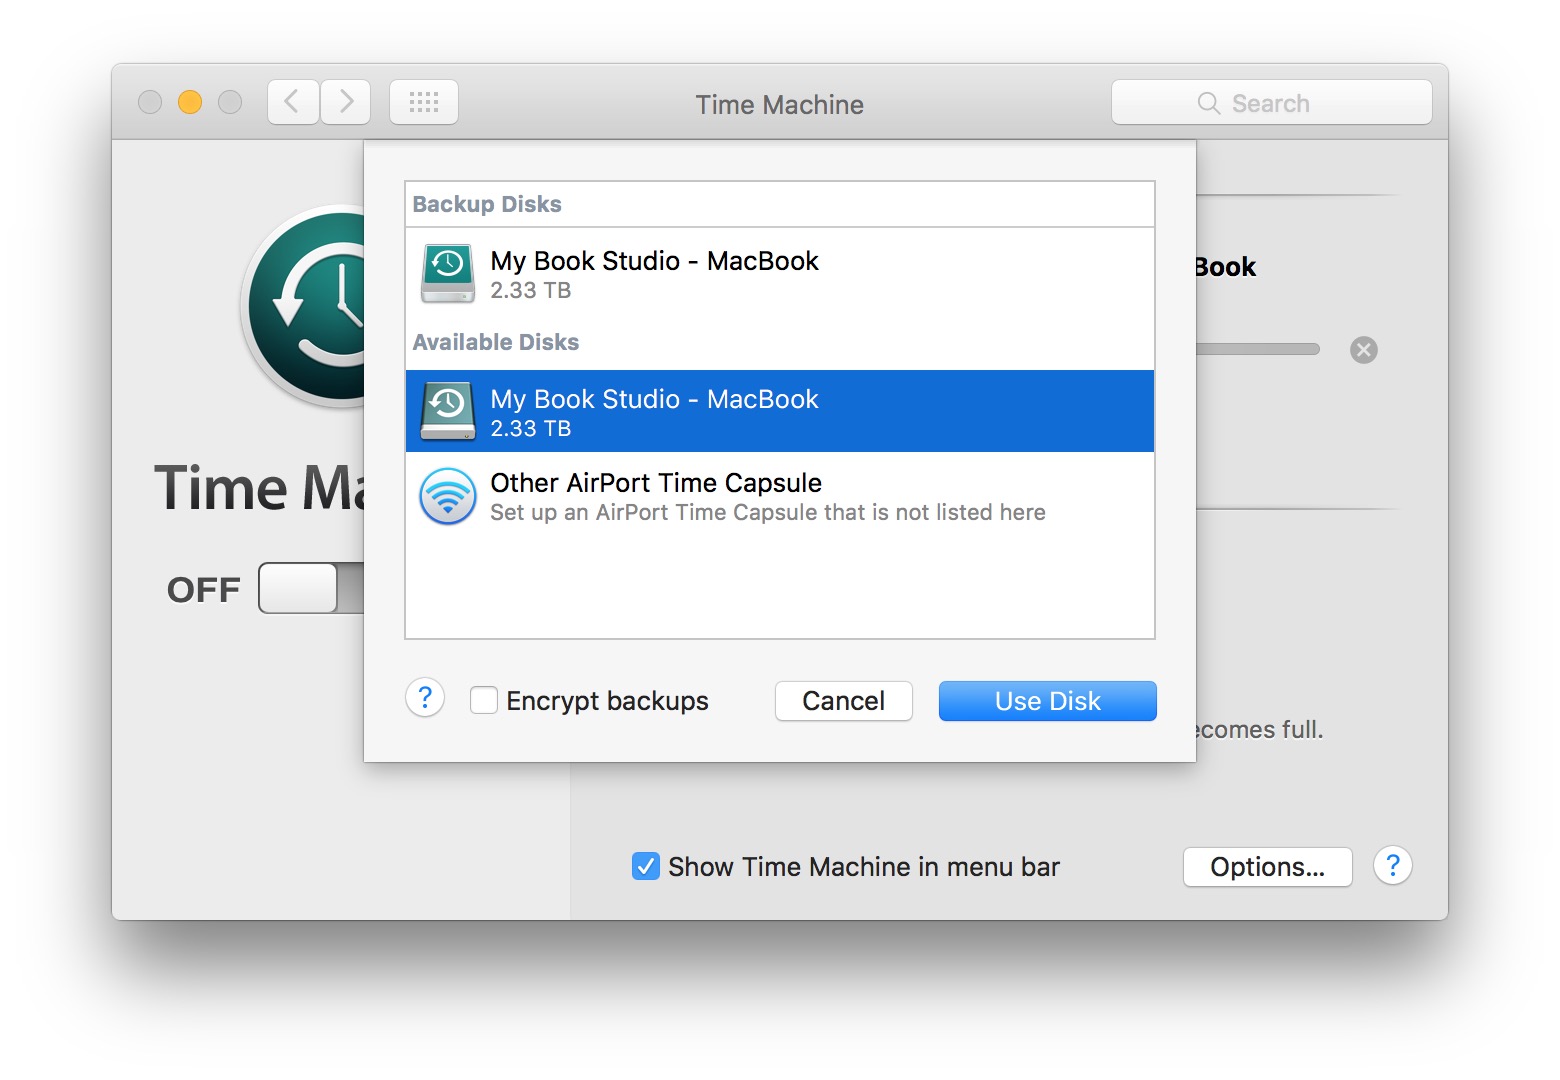Click the Backup Disks header
The width and height of the screenshot is (1560, 1080).
(x=487, y=204)
